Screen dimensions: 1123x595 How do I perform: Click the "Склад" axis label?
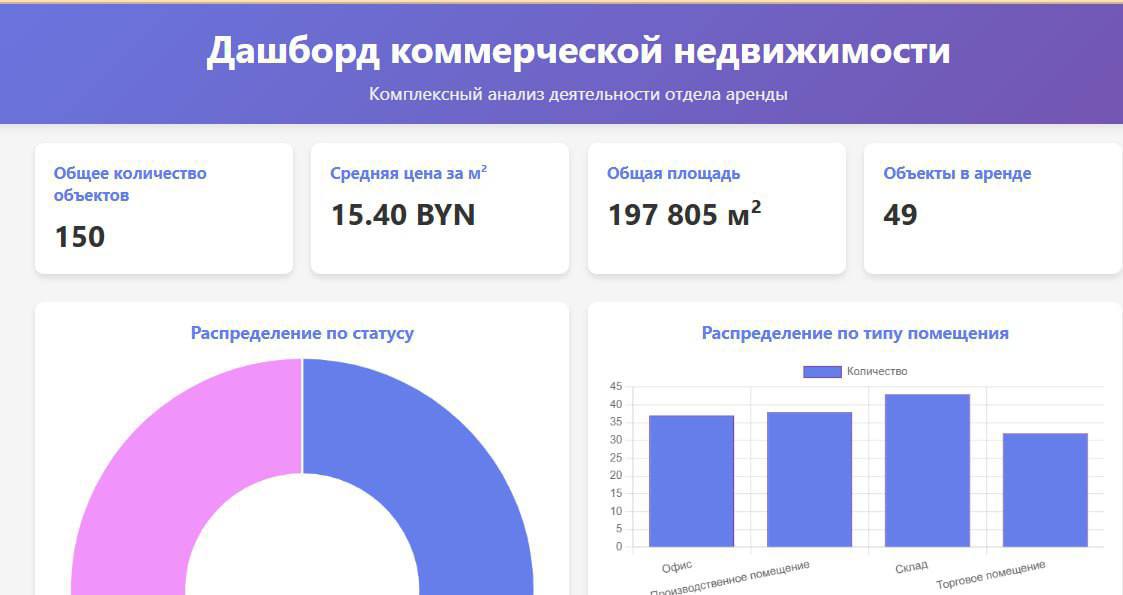912,567
